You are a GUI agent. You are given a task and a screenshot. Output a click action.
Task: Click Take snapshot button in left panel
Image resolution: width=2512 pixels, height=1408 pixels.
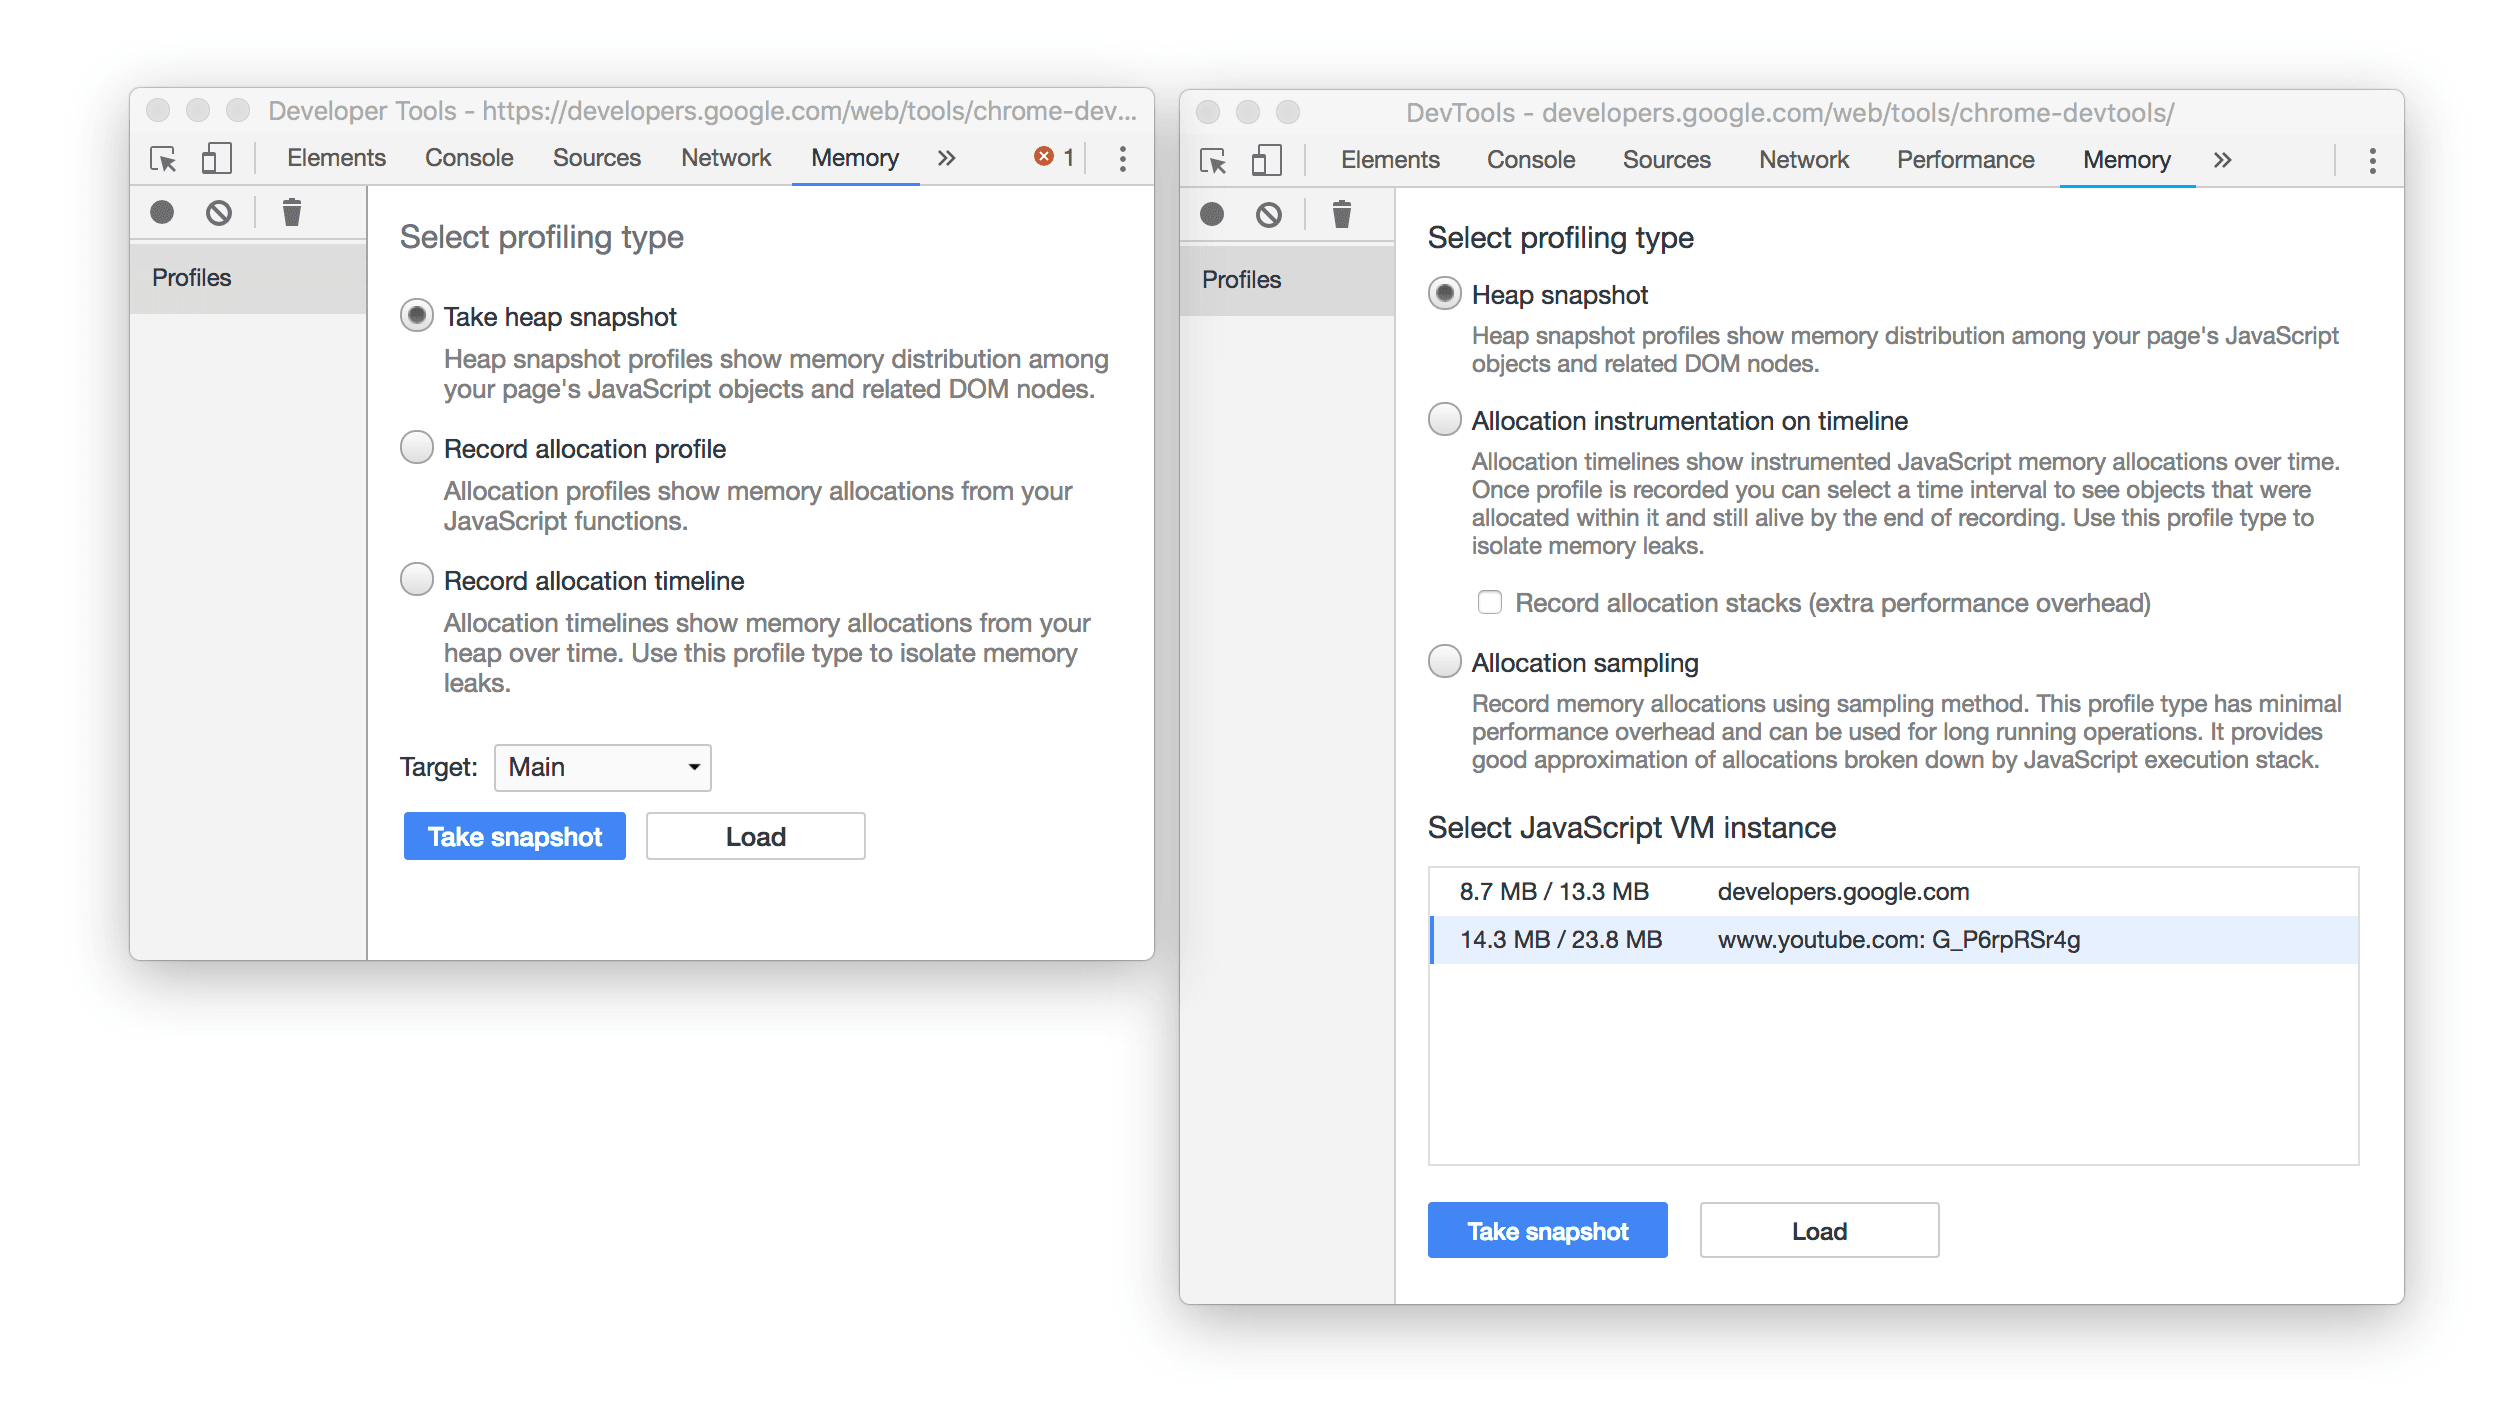point(512,837)
